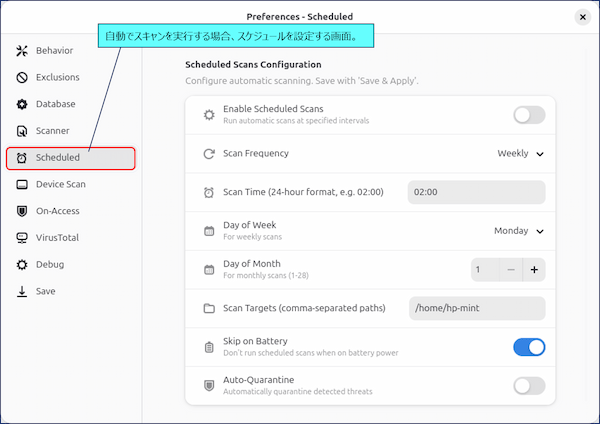Expand the Scan Frequency Weekly dropdown
Image resolution: width=600 pixels, height=424 pixels.
point(520,153)
